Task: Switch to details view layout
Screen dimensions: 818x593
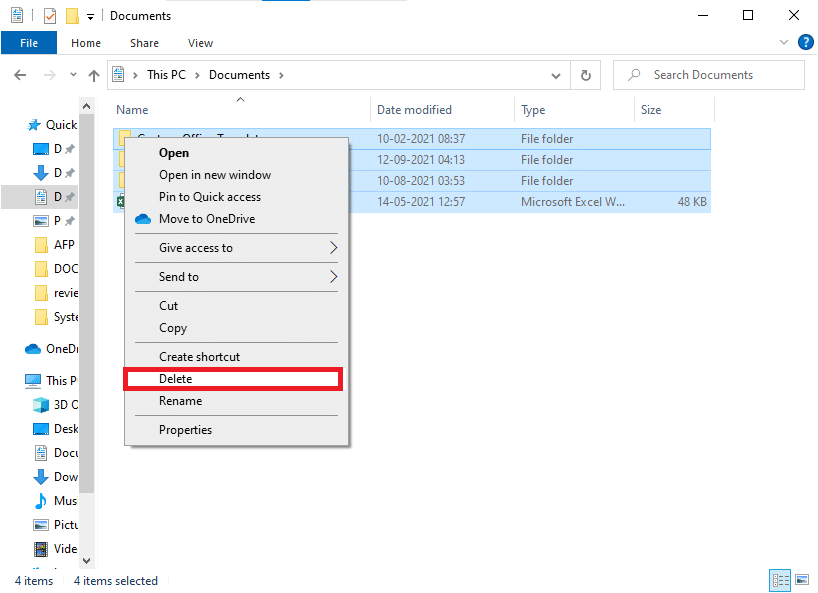Action: [x=780, y=581]
